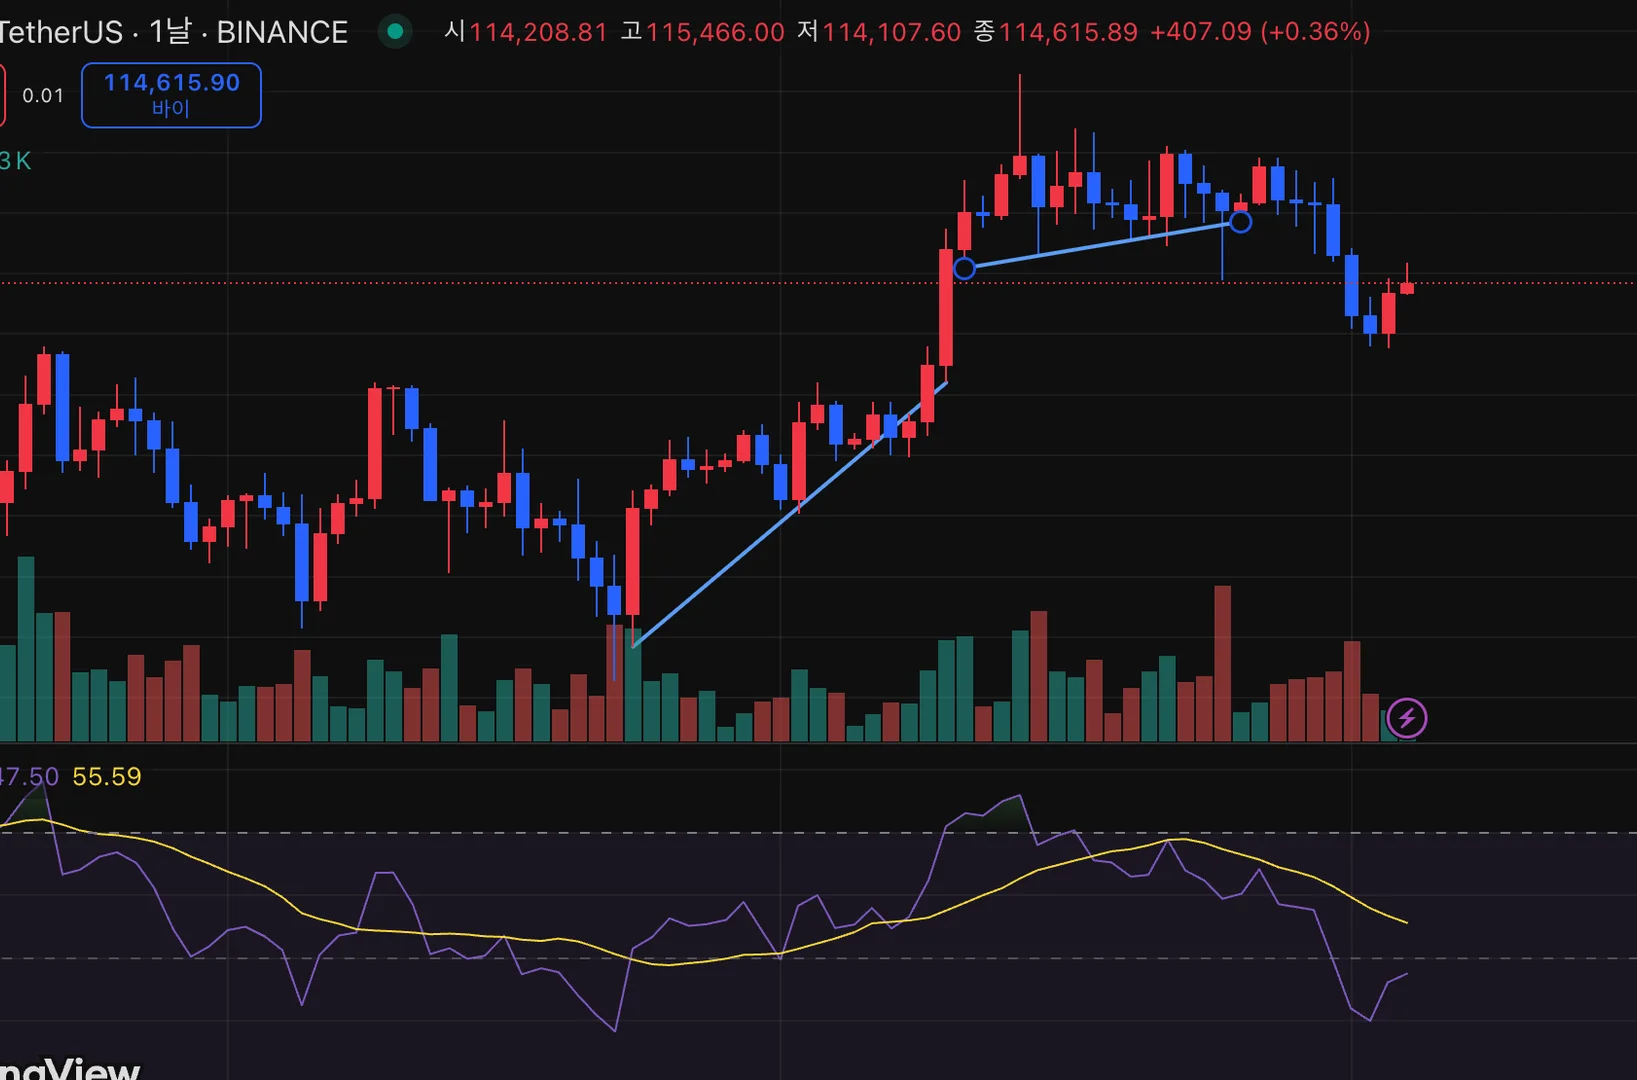
Task: Click the 0.01 spread value
Action: pyautogui.click(x=43, y=96)
